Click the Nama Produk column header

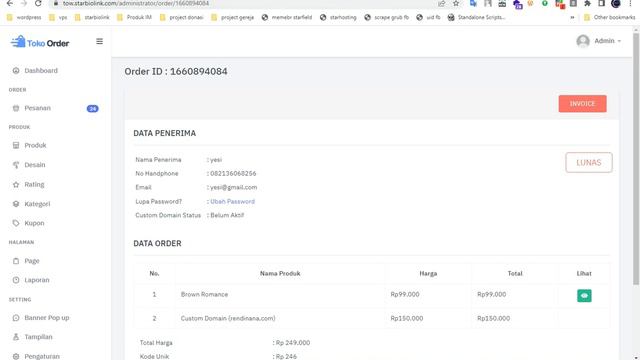(280, 273)
